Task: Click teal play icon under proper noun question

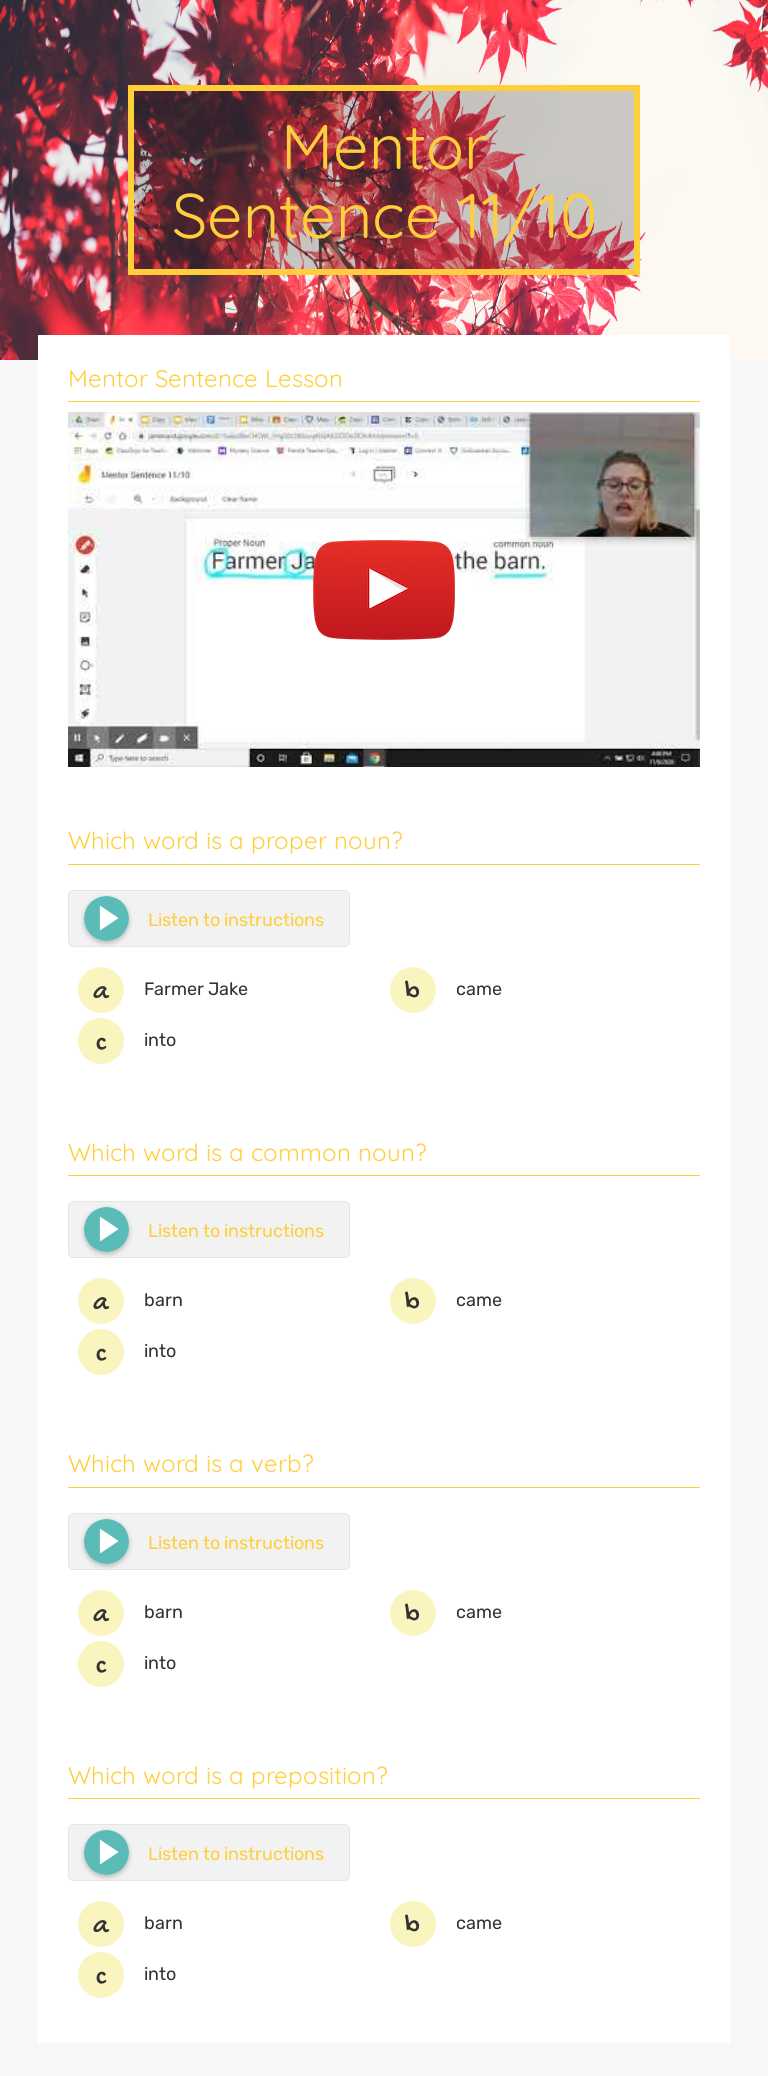Action: click(x=107, y=918)
